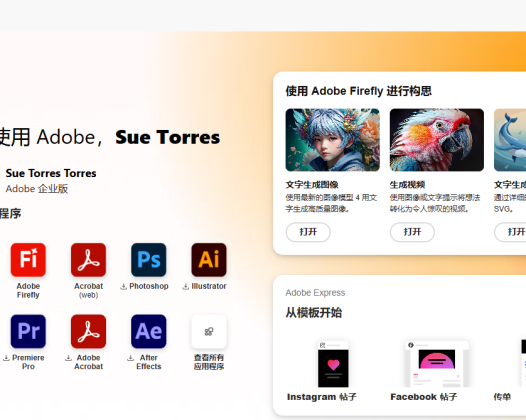
Task: Select the colorful parrot video thumbnail
Action: pos(437,140)
